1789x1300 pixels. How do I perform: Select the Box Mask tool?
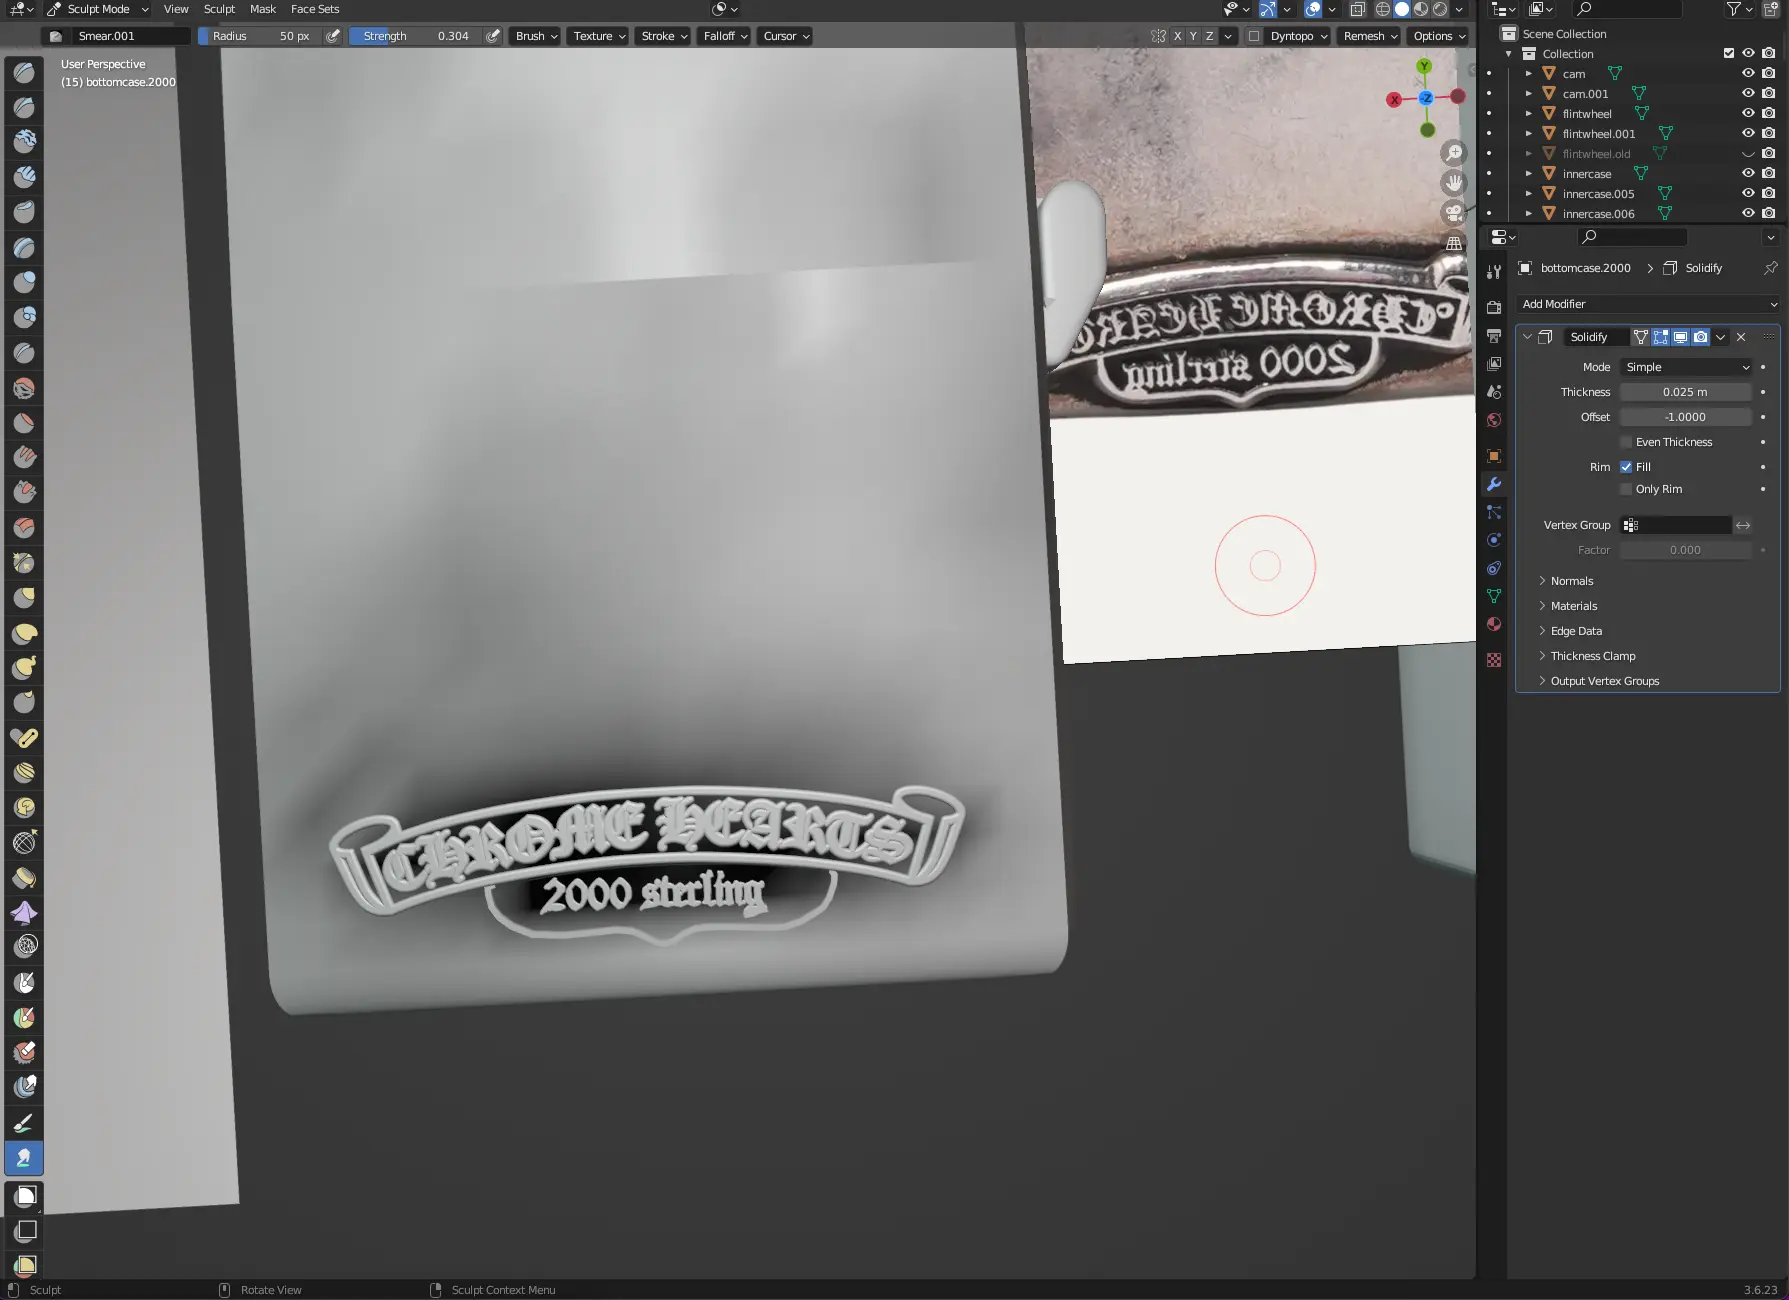pos(24,1196)
